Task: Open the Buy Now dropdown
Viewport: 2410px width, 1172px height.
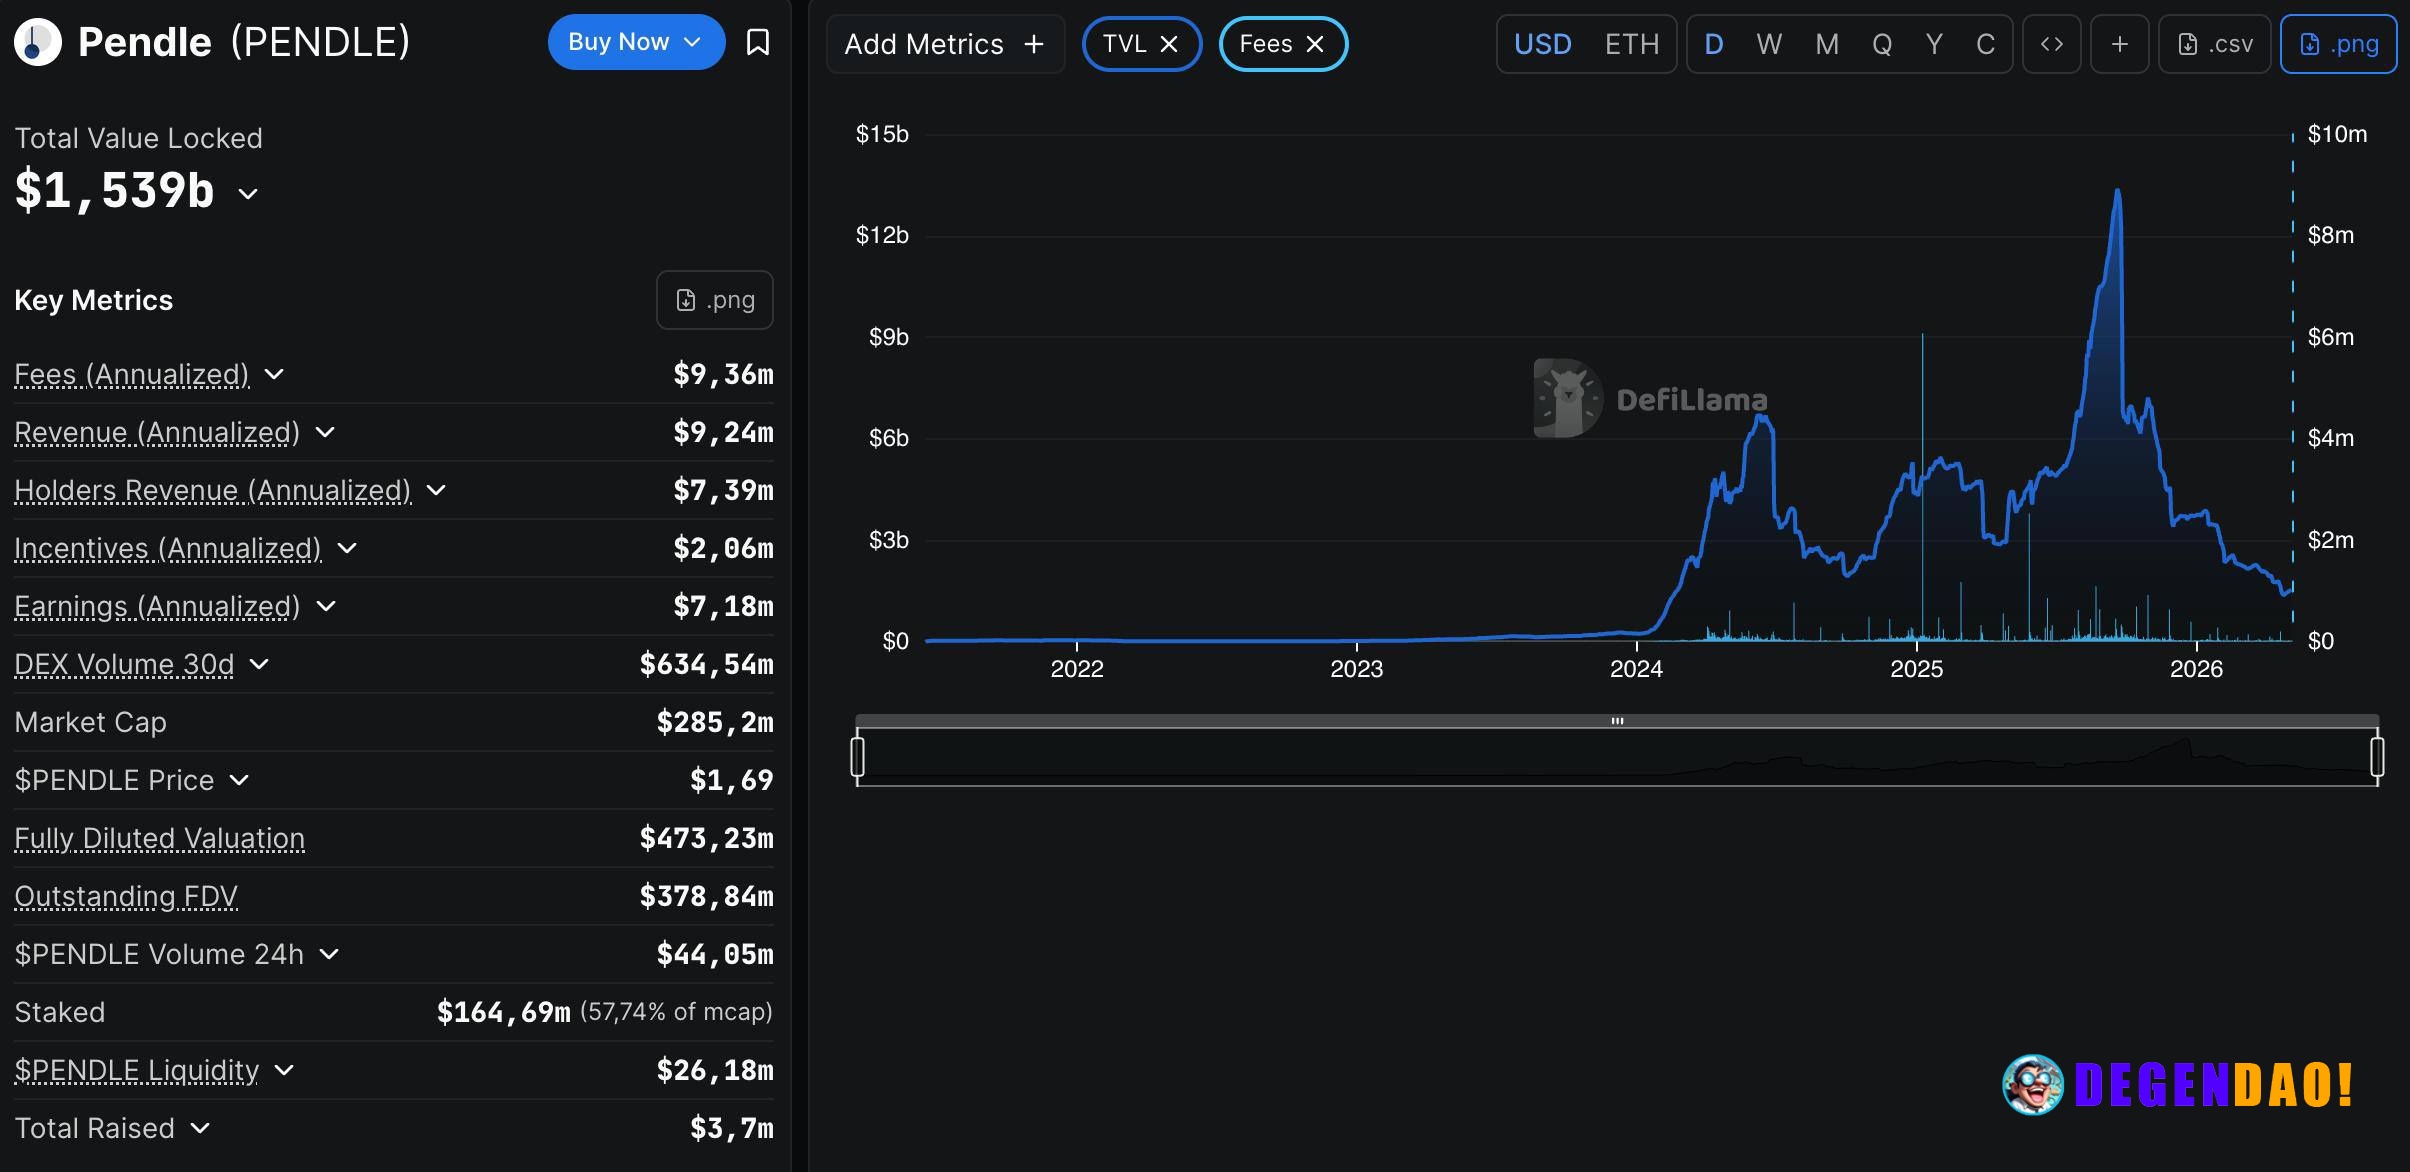Action: pos(636,42)
